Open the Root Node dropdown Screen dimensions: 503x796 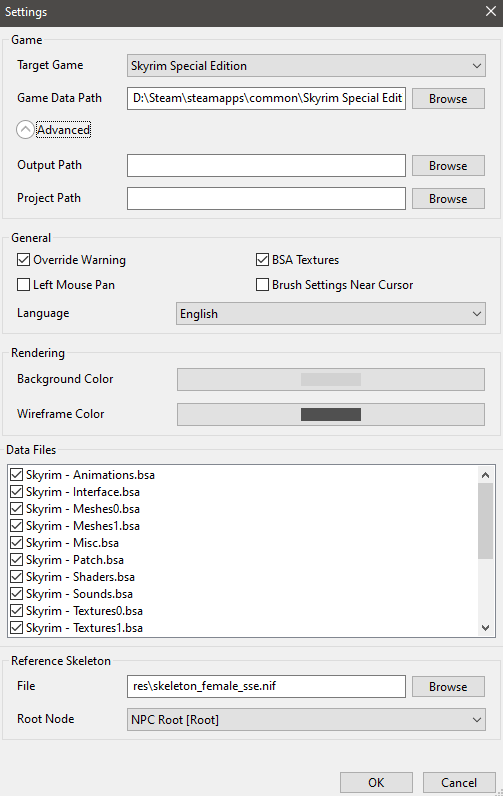306,720
